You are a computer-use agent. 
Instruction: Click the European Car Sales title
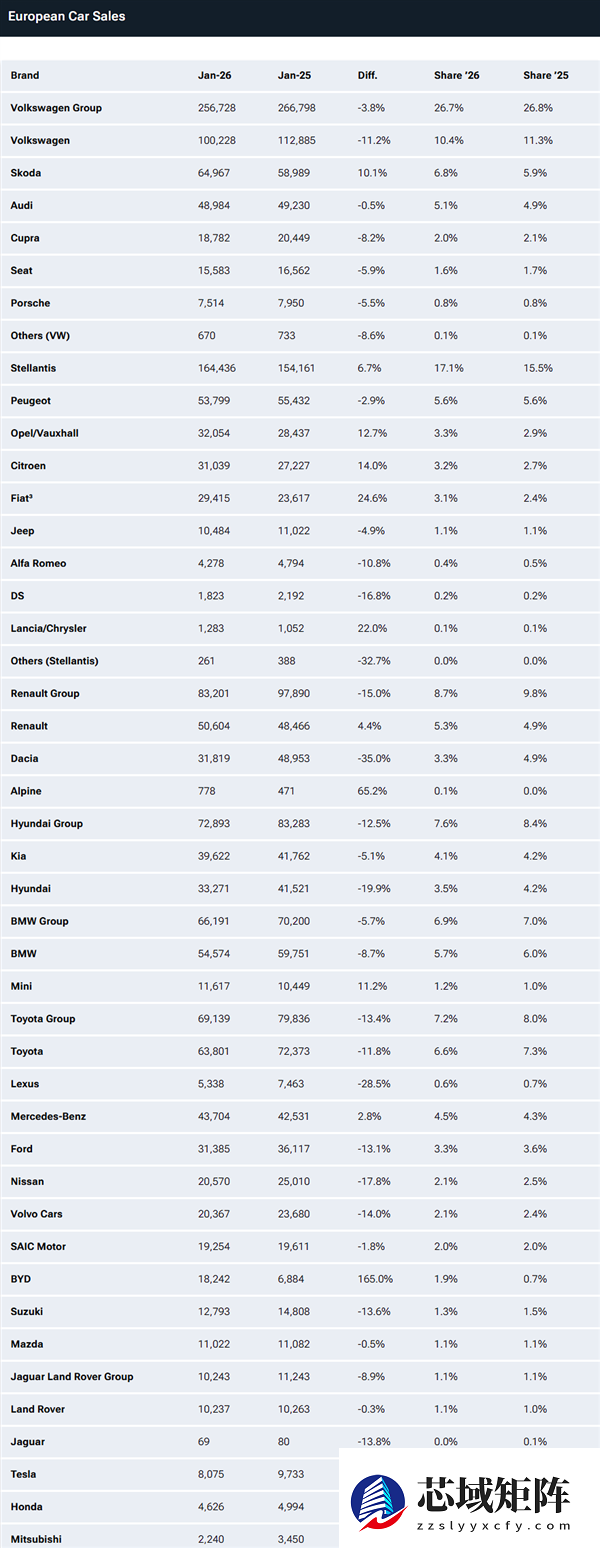click(x=67, y=16)
